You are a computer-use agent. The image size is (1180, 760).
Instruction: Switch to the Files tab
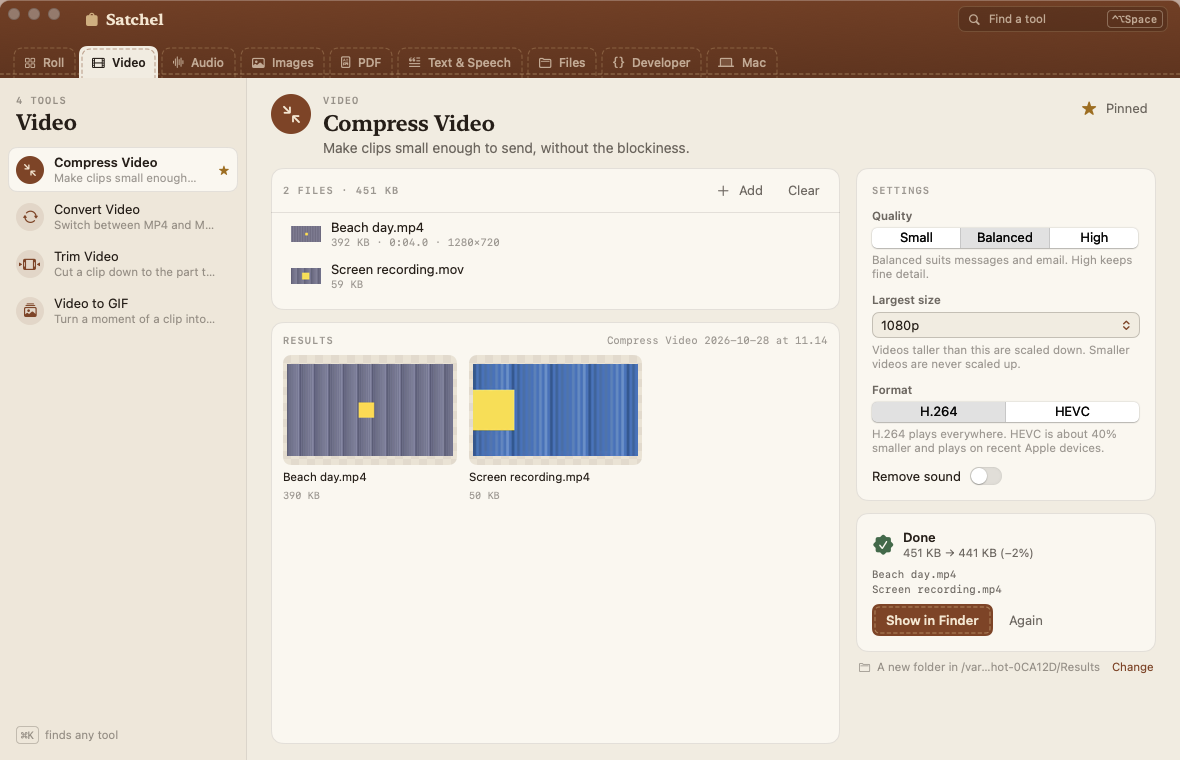(561, 62)
